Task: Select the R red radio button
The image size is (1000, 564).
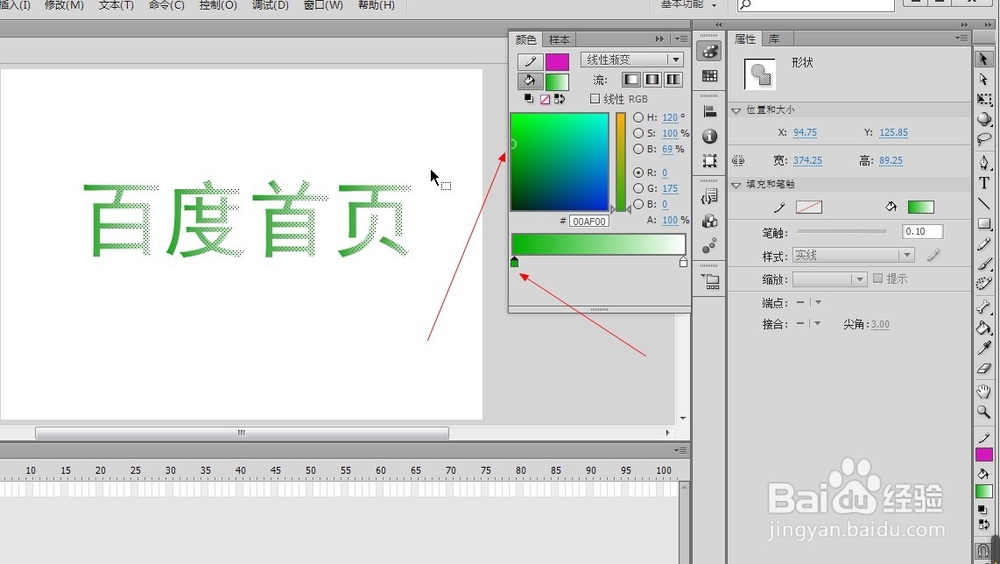Action: [x=638, y=172]
